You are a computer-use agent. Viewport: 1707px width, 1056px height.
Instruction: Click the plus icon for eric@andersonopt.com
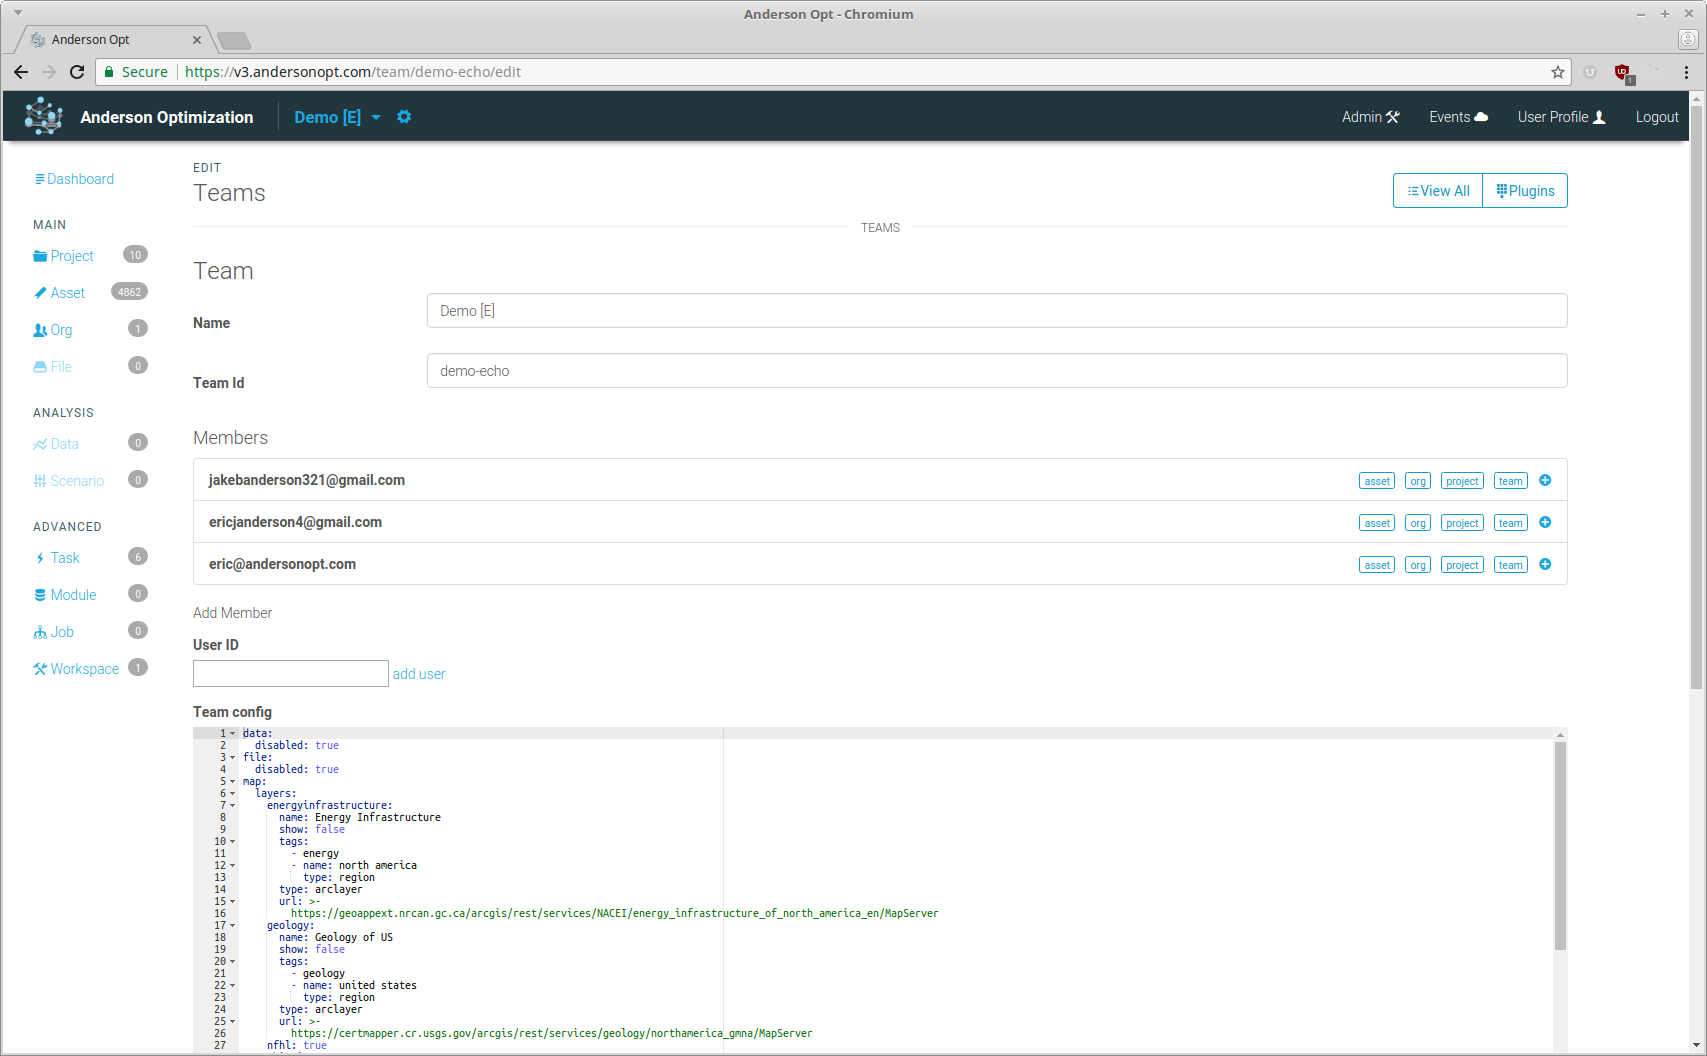click(x=1545, y=565)
